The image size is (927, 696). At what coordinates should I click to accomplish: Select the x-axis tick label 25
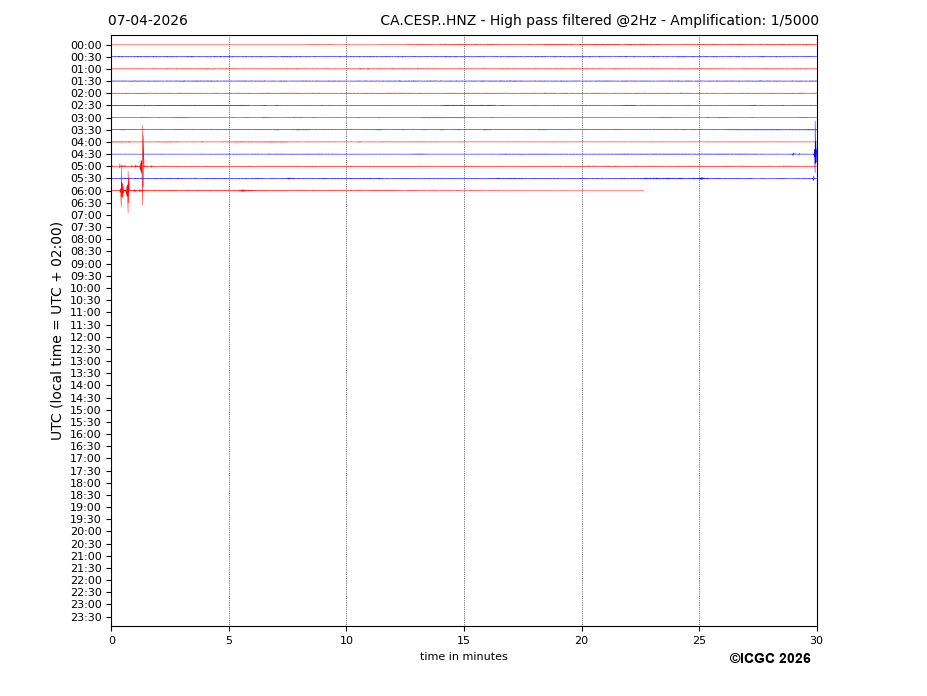click(699, 640)
